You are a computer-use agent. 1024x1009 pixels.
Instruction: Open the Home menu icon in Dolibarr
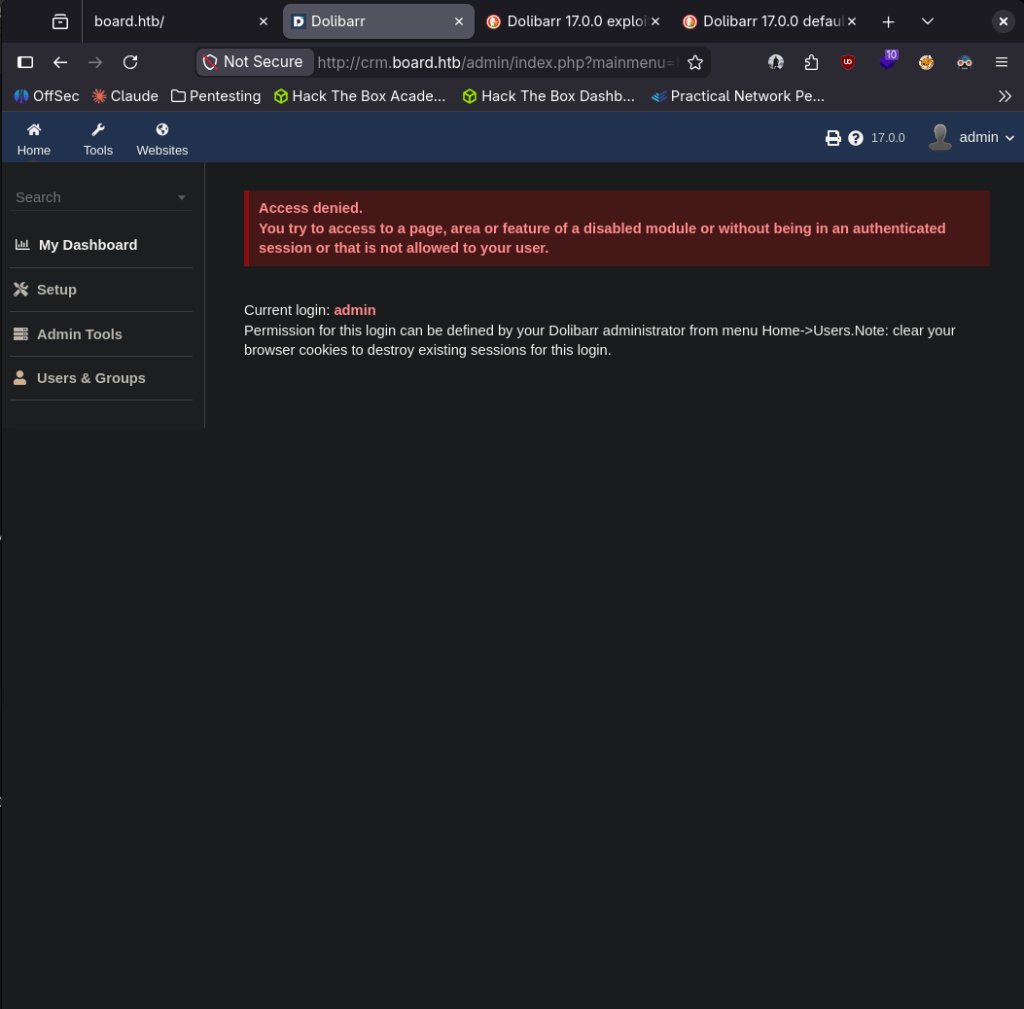coord(33,130)
